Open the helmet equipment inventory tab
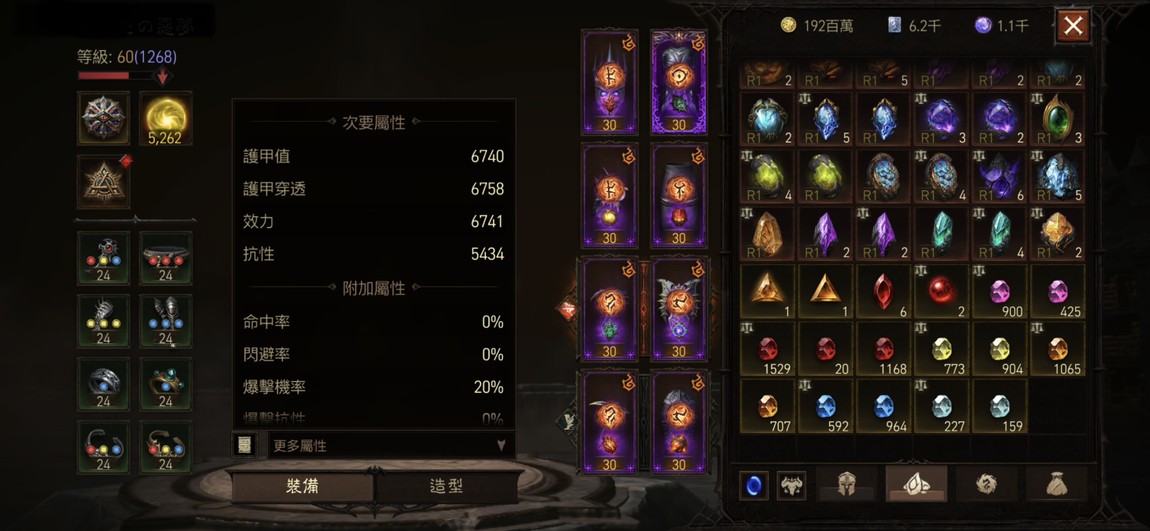This screenshot has height=531, width=1150. click(x=846, y=484)
